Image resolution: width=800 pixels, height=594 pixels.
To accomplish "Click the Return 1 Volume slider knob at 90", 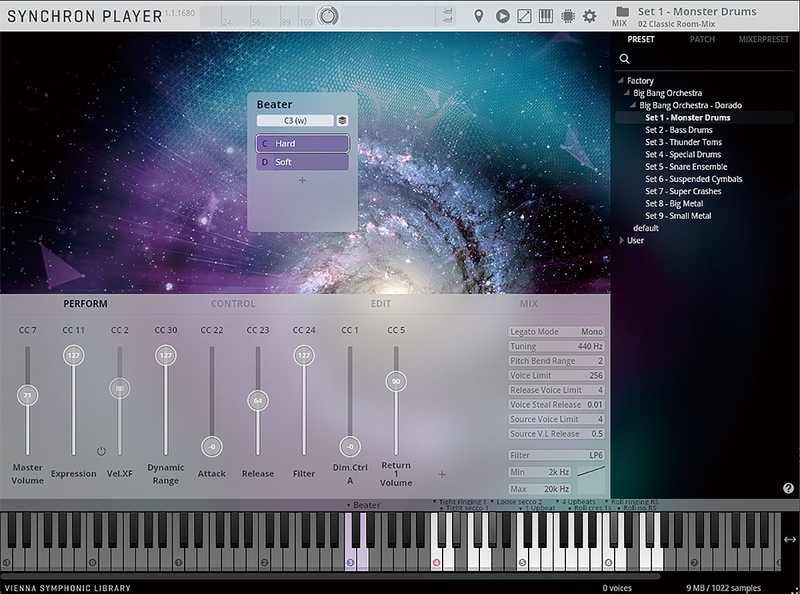I will (x=396, y=382).
